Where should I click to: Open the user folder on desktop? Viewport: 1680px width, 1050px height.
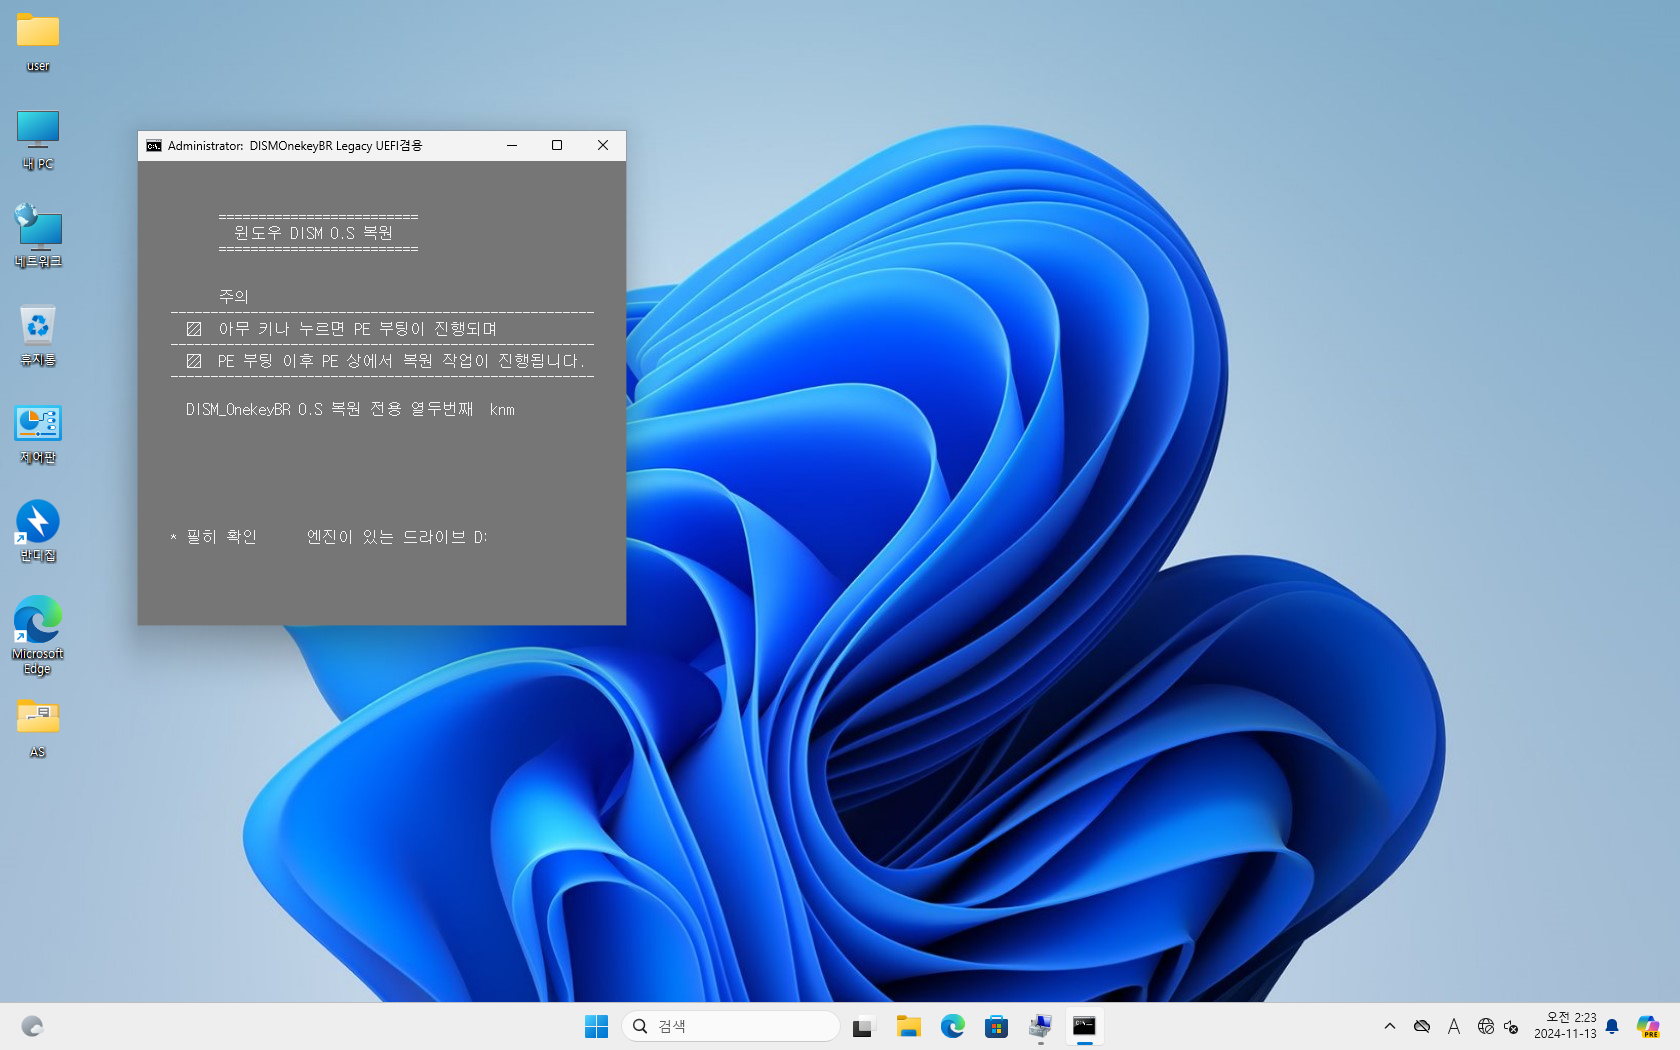point(38,42)
